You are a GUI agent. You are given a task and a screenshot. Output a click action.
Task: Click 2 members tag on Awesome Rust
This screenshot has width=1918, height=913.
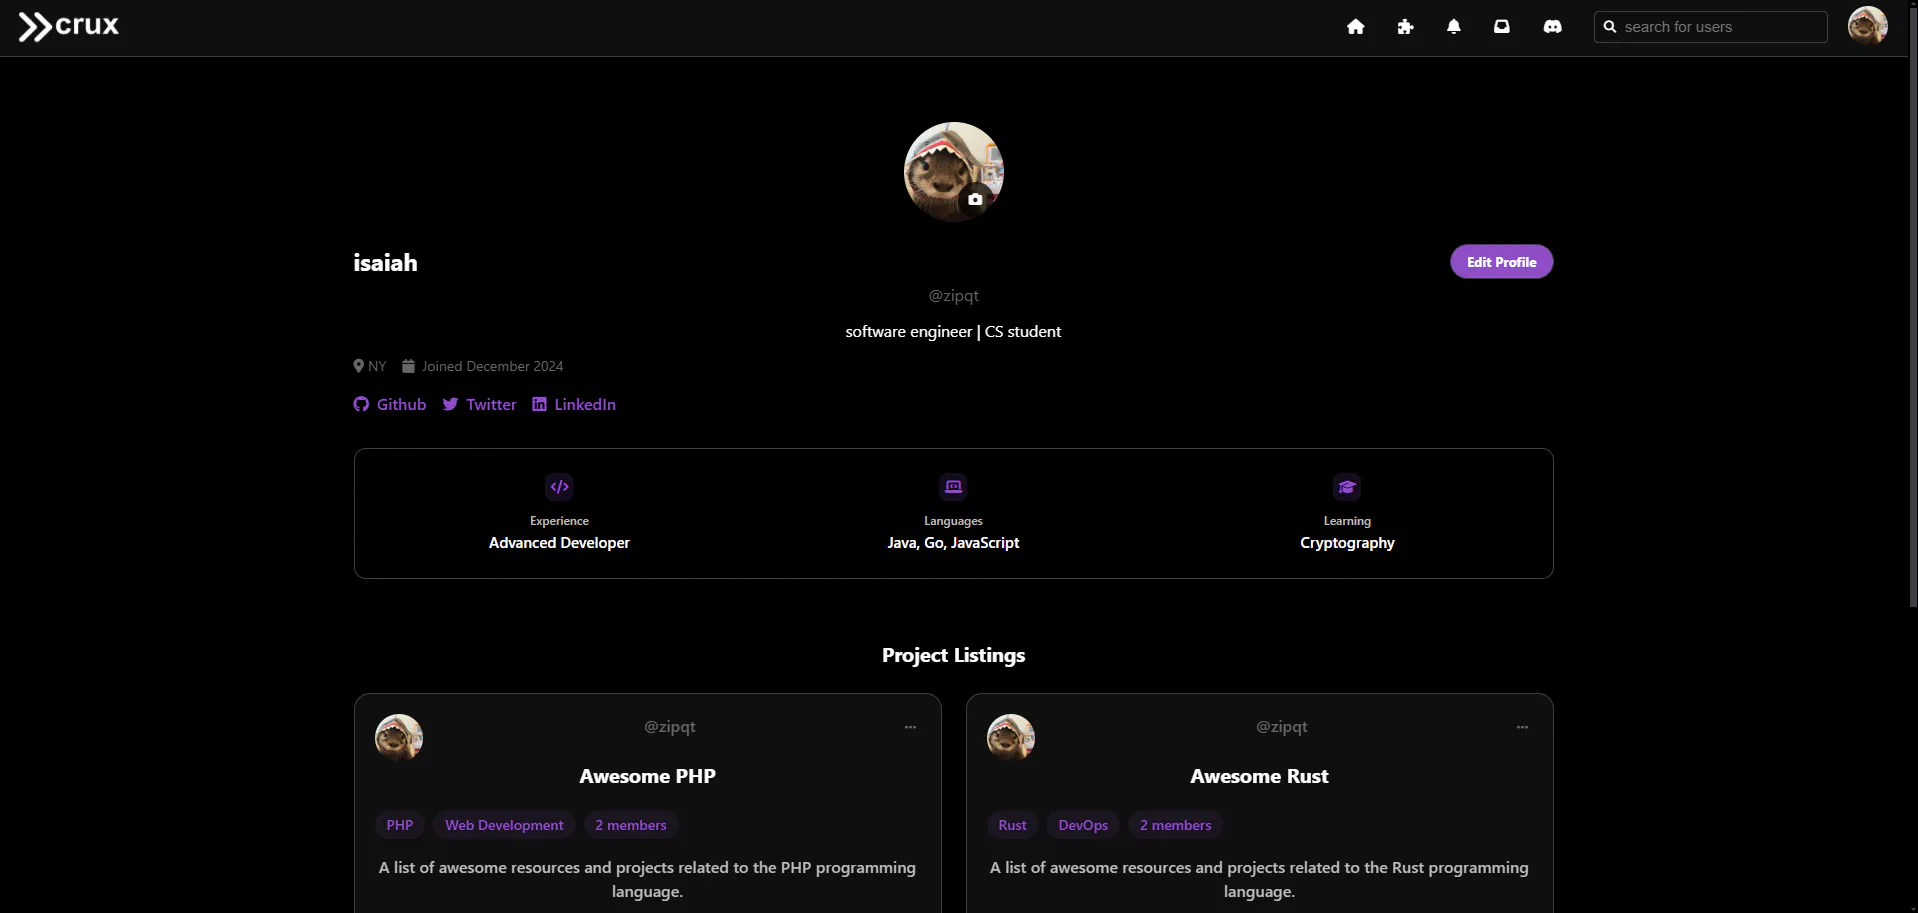point(1176,825)
